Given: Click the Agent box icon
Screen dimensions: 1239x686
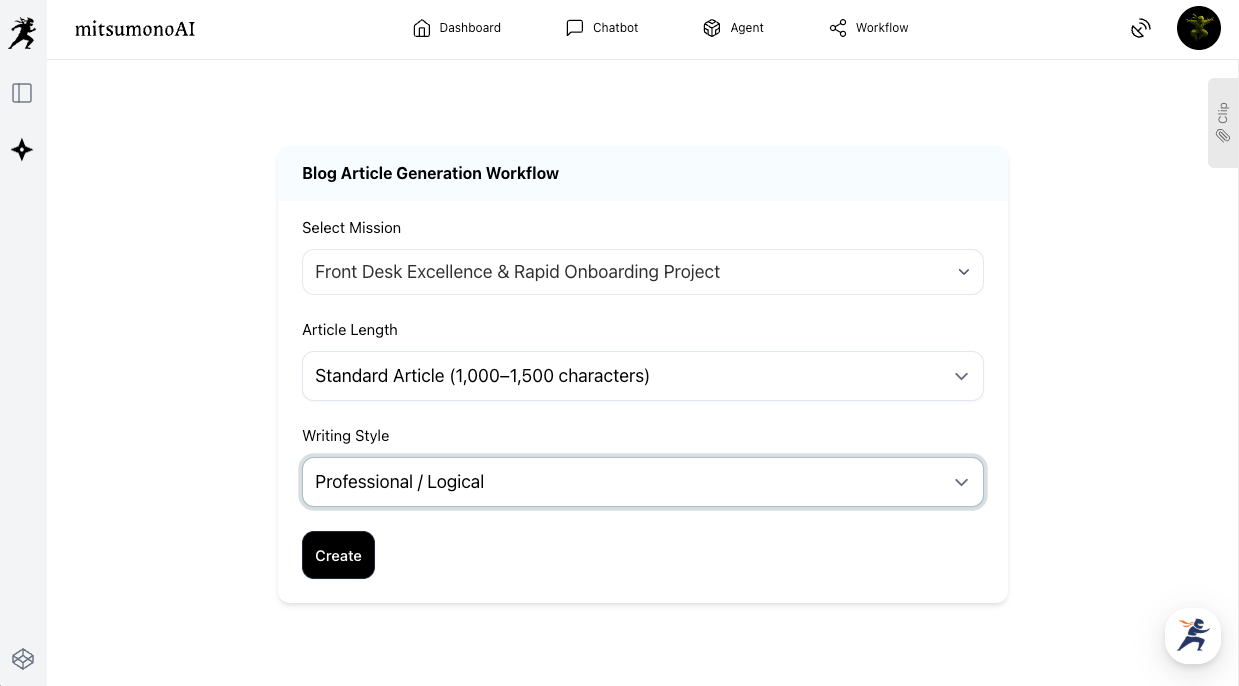Looking at the screenshot, I should (x=712, y=28).
